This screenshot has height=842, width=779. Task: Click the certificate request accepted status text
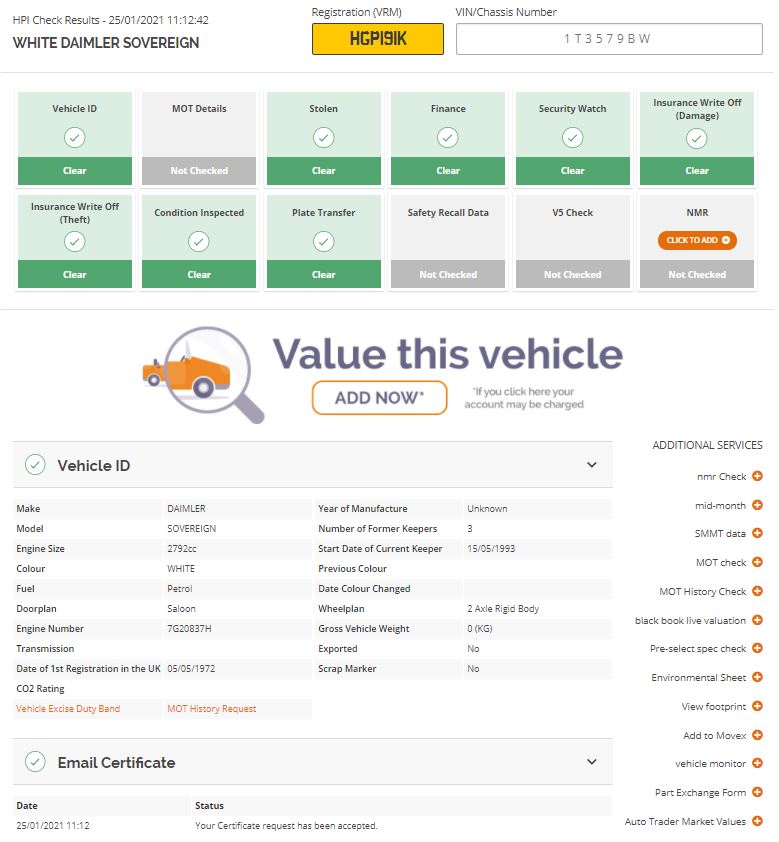click(x=286, y=825)
